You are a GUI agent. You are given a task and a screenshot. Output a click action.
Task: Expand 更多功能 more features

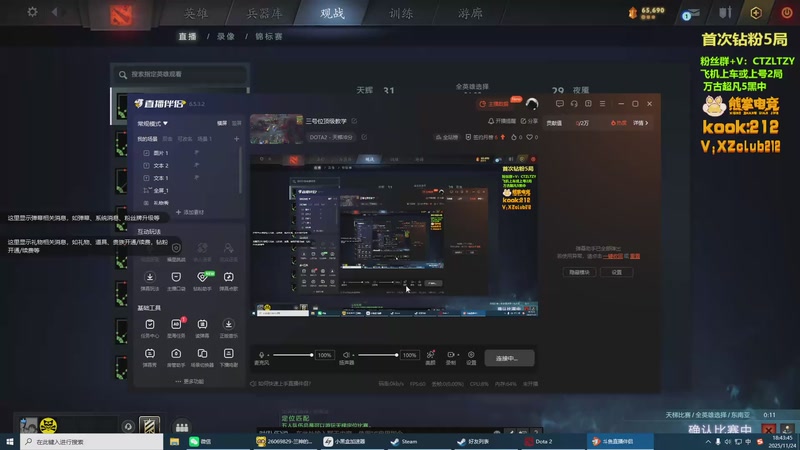tap(189, 382)
